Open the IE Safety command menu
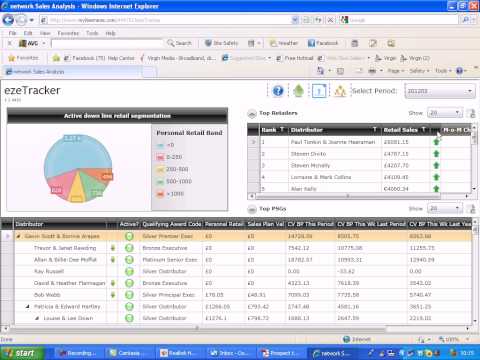 [419, 71]
